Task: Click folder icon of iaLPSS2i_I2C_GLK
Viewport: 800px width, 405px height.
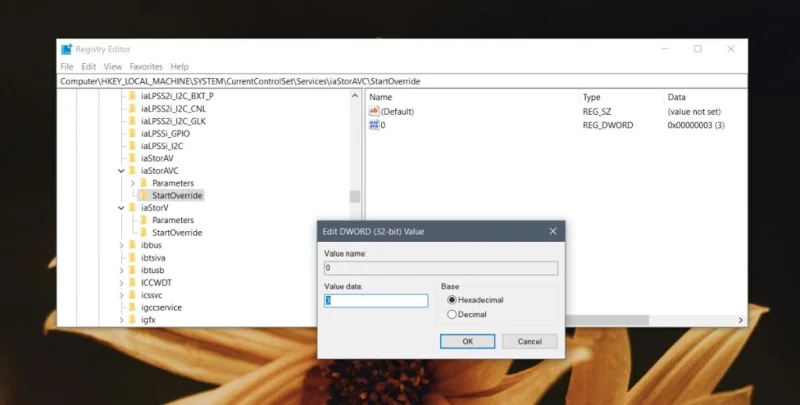Action: (x=133, y=121)
